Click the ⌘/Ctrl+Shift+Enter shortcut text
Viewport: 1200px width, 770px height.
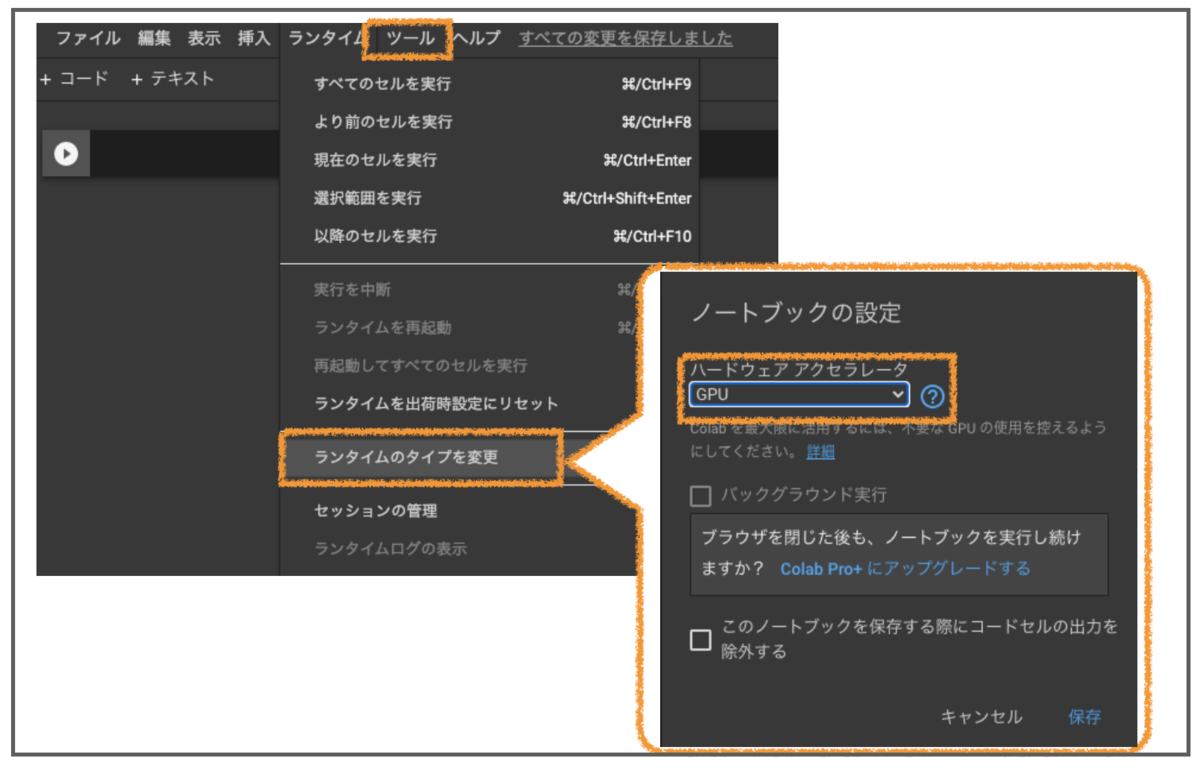click(x=627, y=198)
